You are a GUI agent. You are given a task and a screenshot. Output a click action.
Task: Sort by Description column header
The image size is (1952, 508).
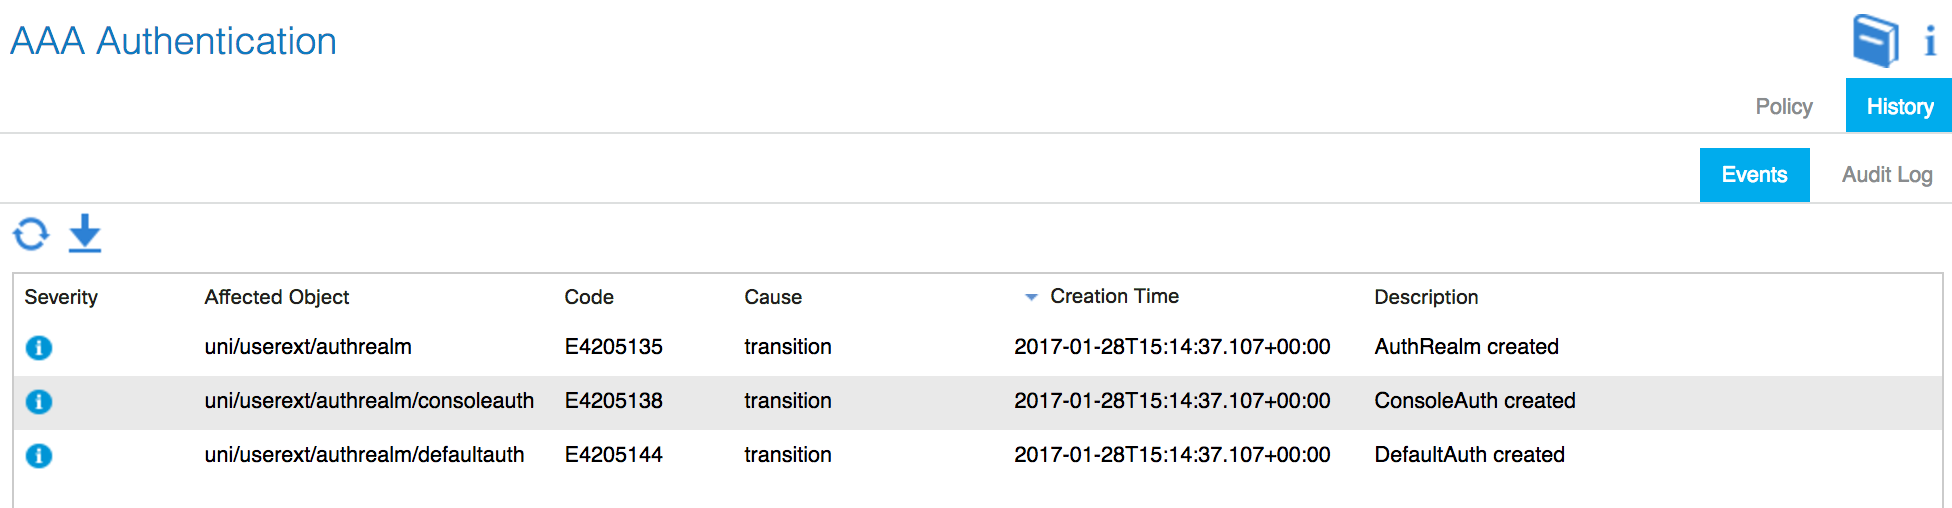click(1426, 297)
